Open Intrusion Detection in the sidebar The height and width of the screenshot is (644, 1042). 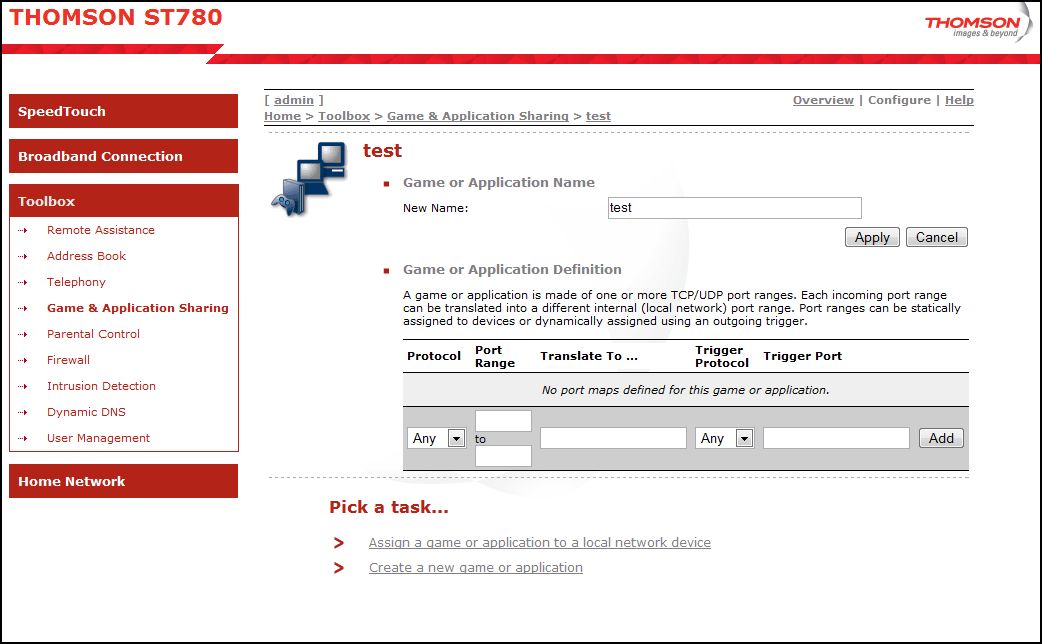[102, 385]
